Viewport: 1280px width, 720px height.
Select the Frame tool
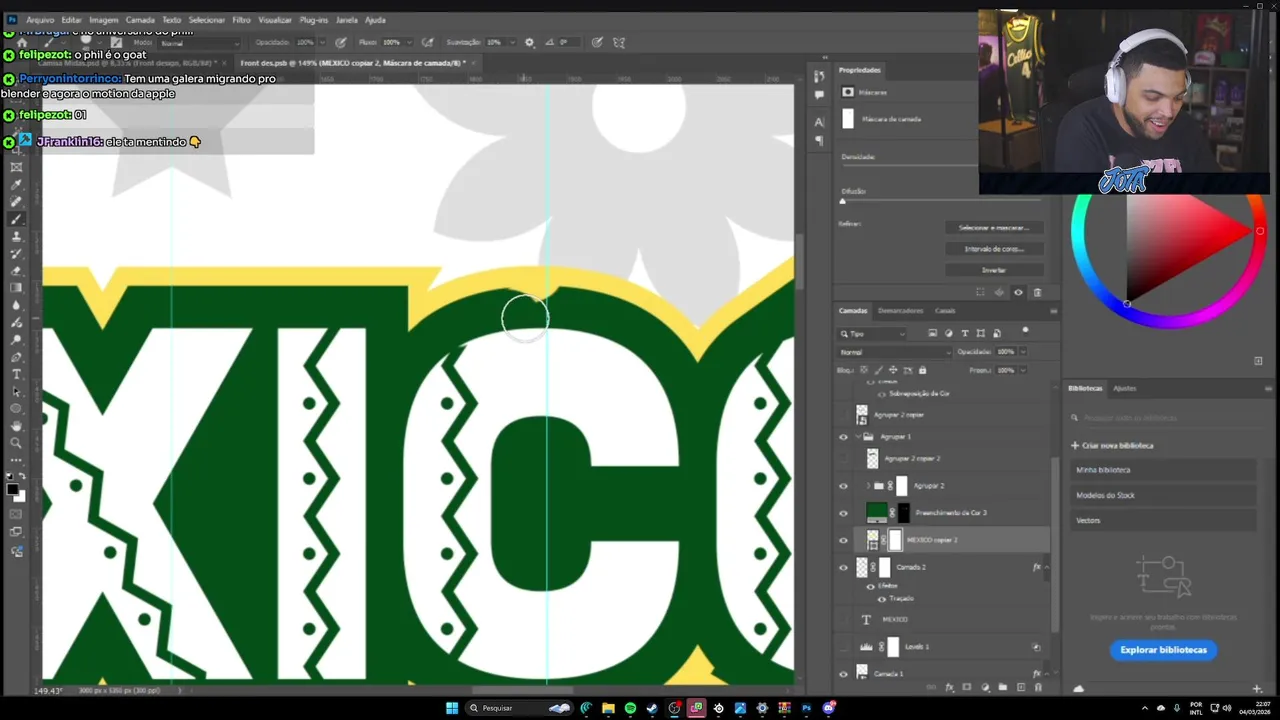coord(16,167)
